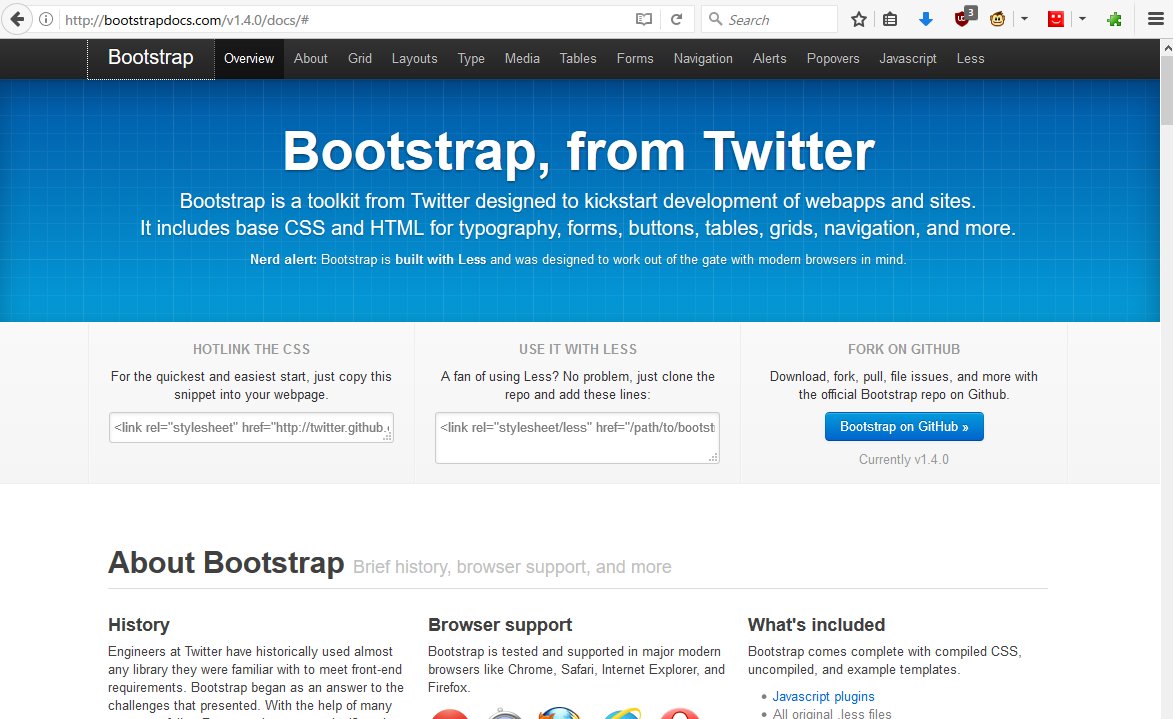Image resolution: width=1173 pixels, height=719 pixels.
Task: Bookmark this page with the star icon
Action: pyautogui.click(x=859, y=19)
